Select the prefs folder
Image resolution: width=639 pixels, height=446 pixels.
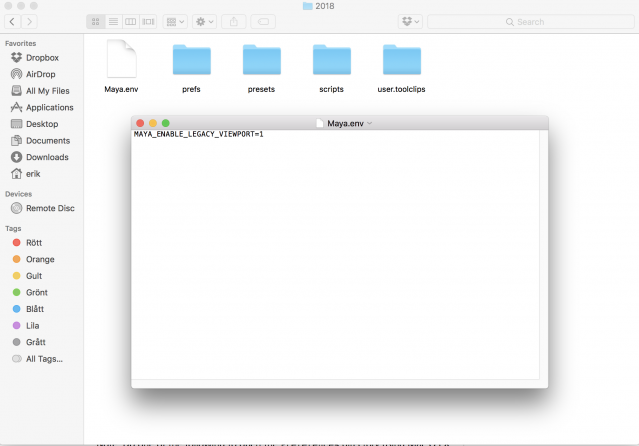[x=192, y=60]
